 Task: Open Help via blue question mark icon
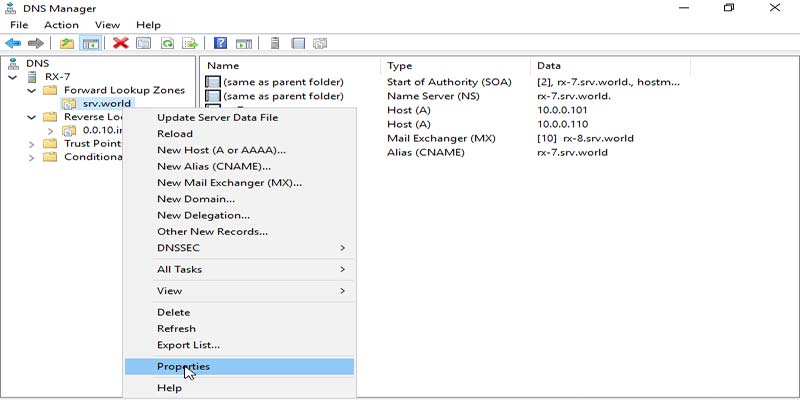(x=220, y=43)
